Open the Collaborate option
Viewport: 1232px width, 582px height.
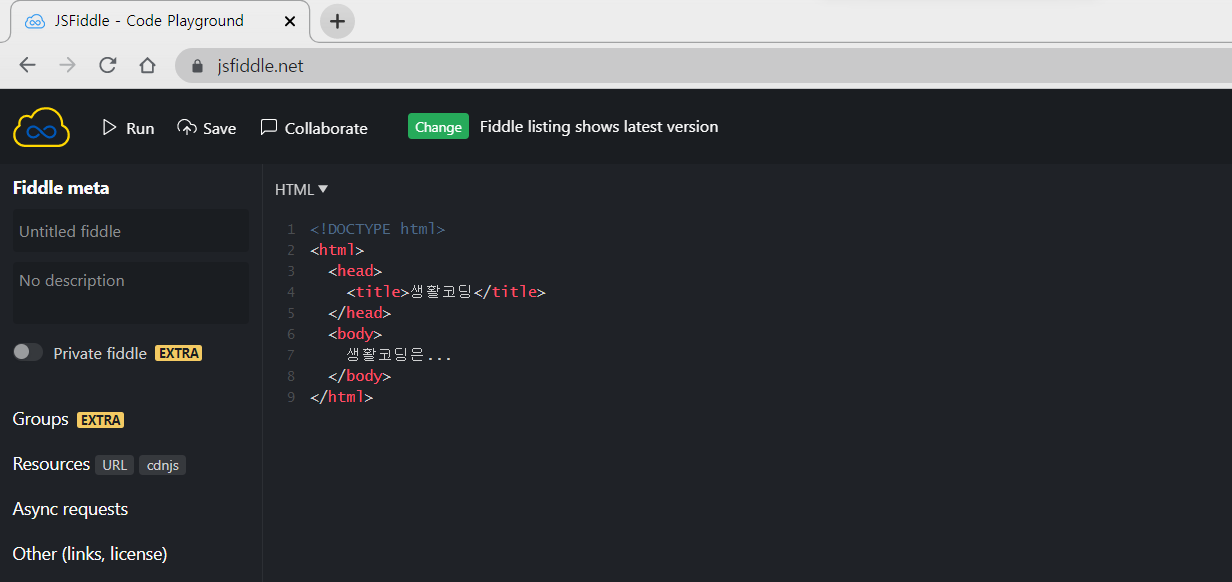tap(314, 128)
